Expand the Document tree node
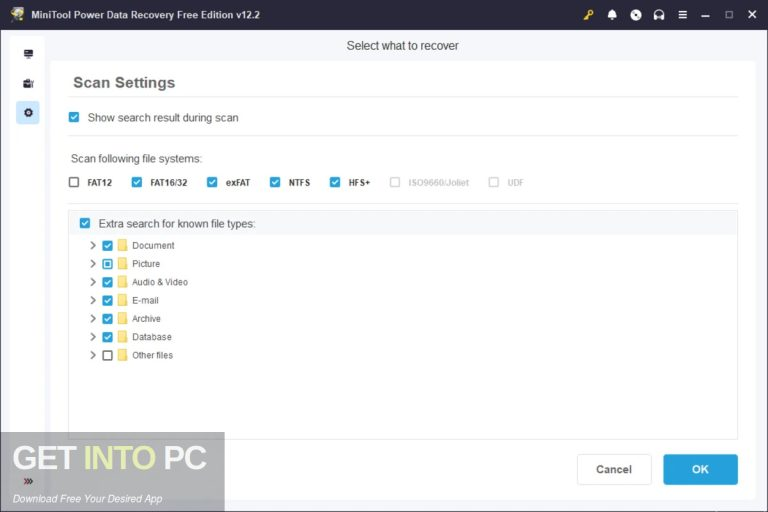 pos(93,245)
